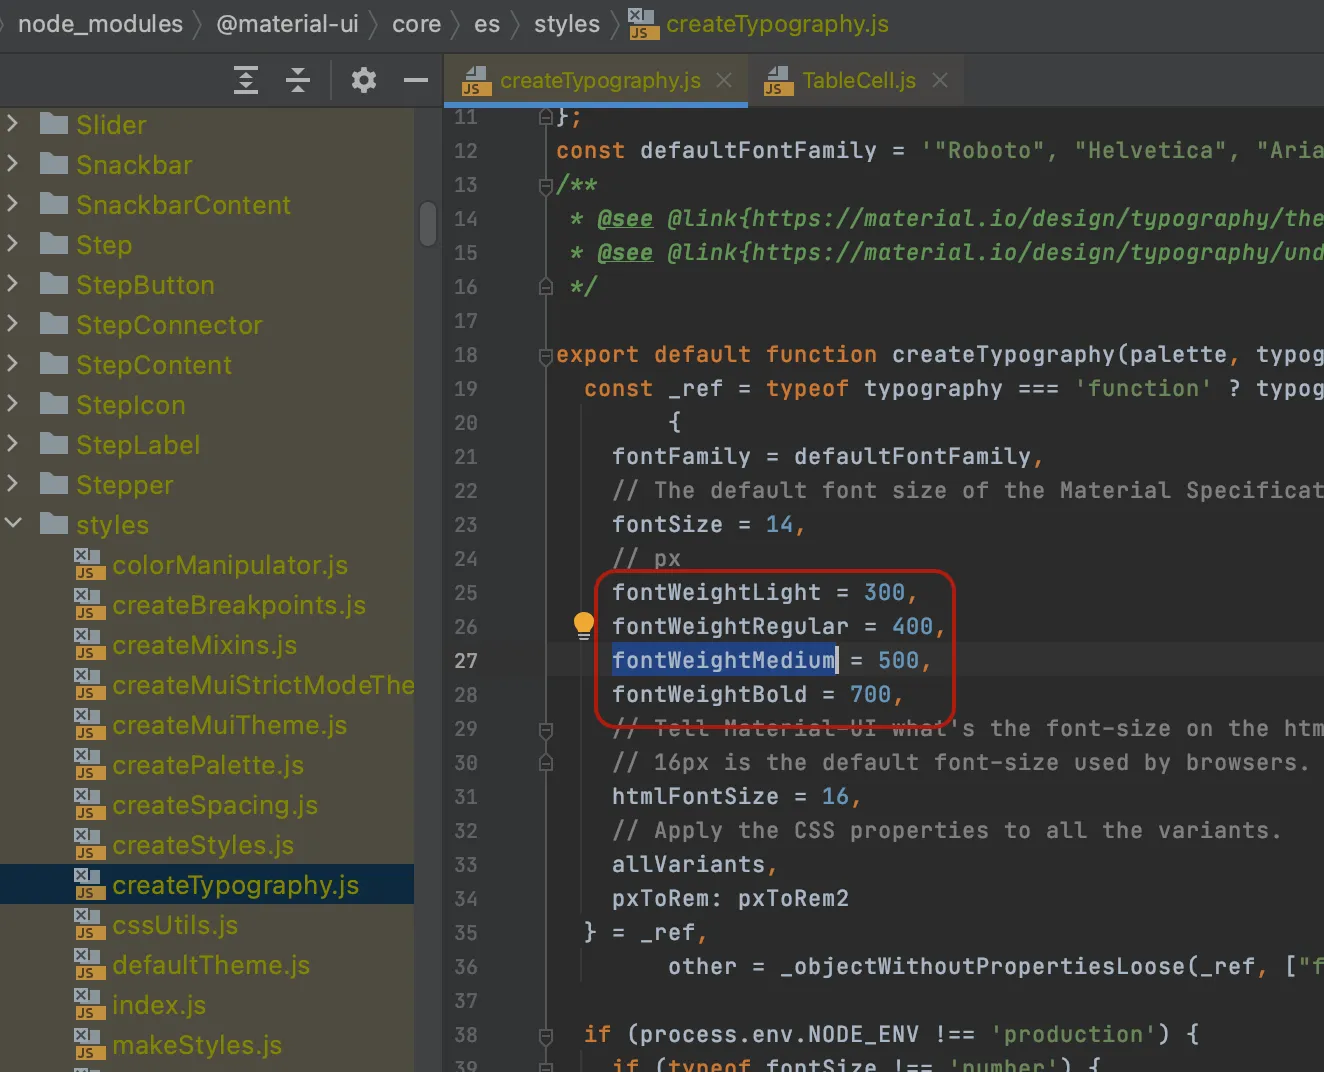Hide the project tool window via minus icon
Image resolution: width=1324 pixels, height=1072 pixels.
(416, 80)
